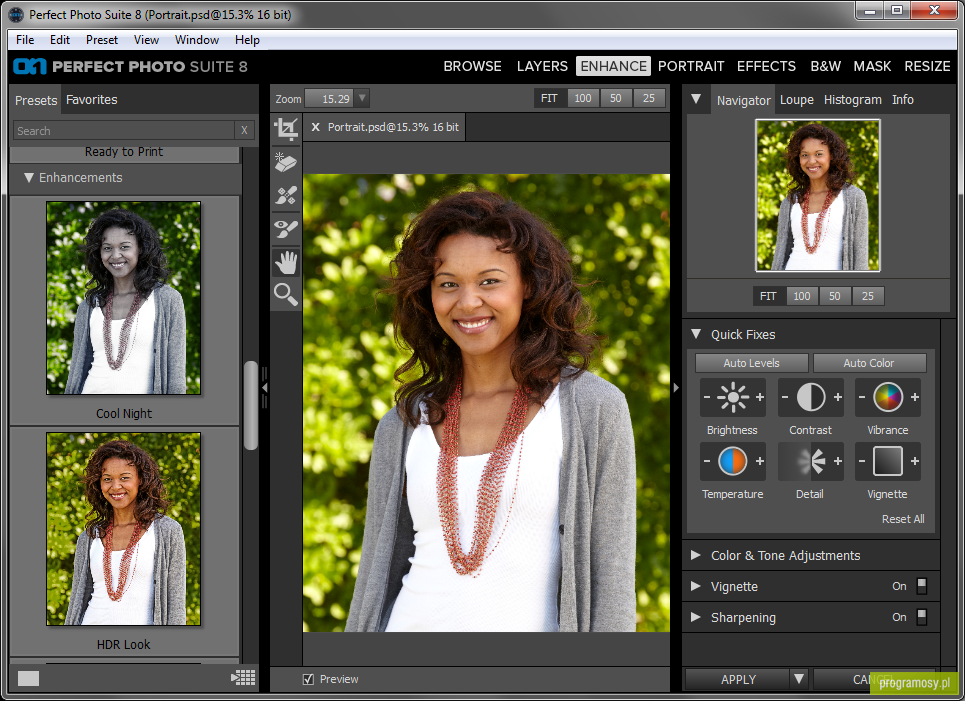Clear the preset search with X
The height and width of the screenshot is (701, 965).
[x=244, y=130]
